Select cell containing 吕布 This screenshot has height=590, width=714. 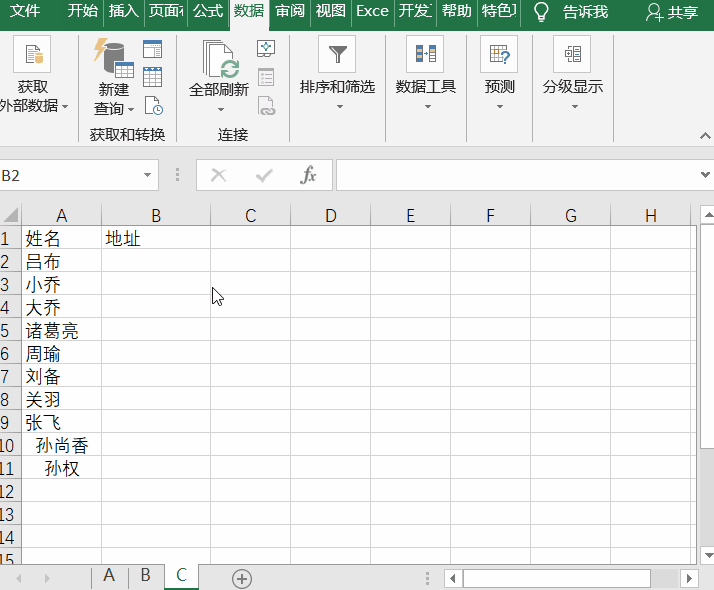click(x=61, y=261)
